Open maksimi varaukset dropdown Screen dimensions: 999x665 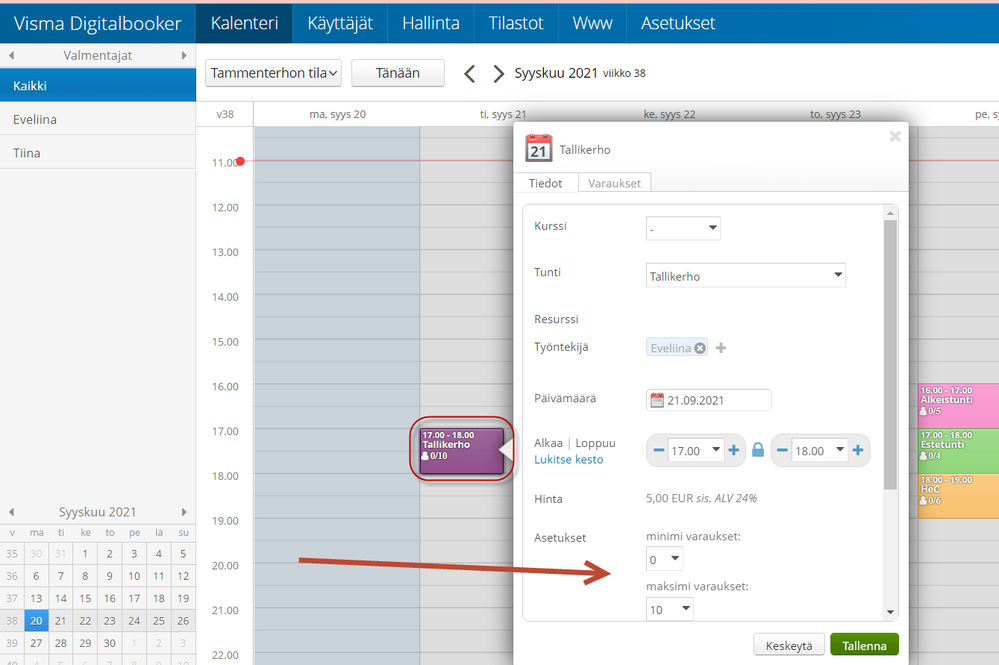[670, 609]
